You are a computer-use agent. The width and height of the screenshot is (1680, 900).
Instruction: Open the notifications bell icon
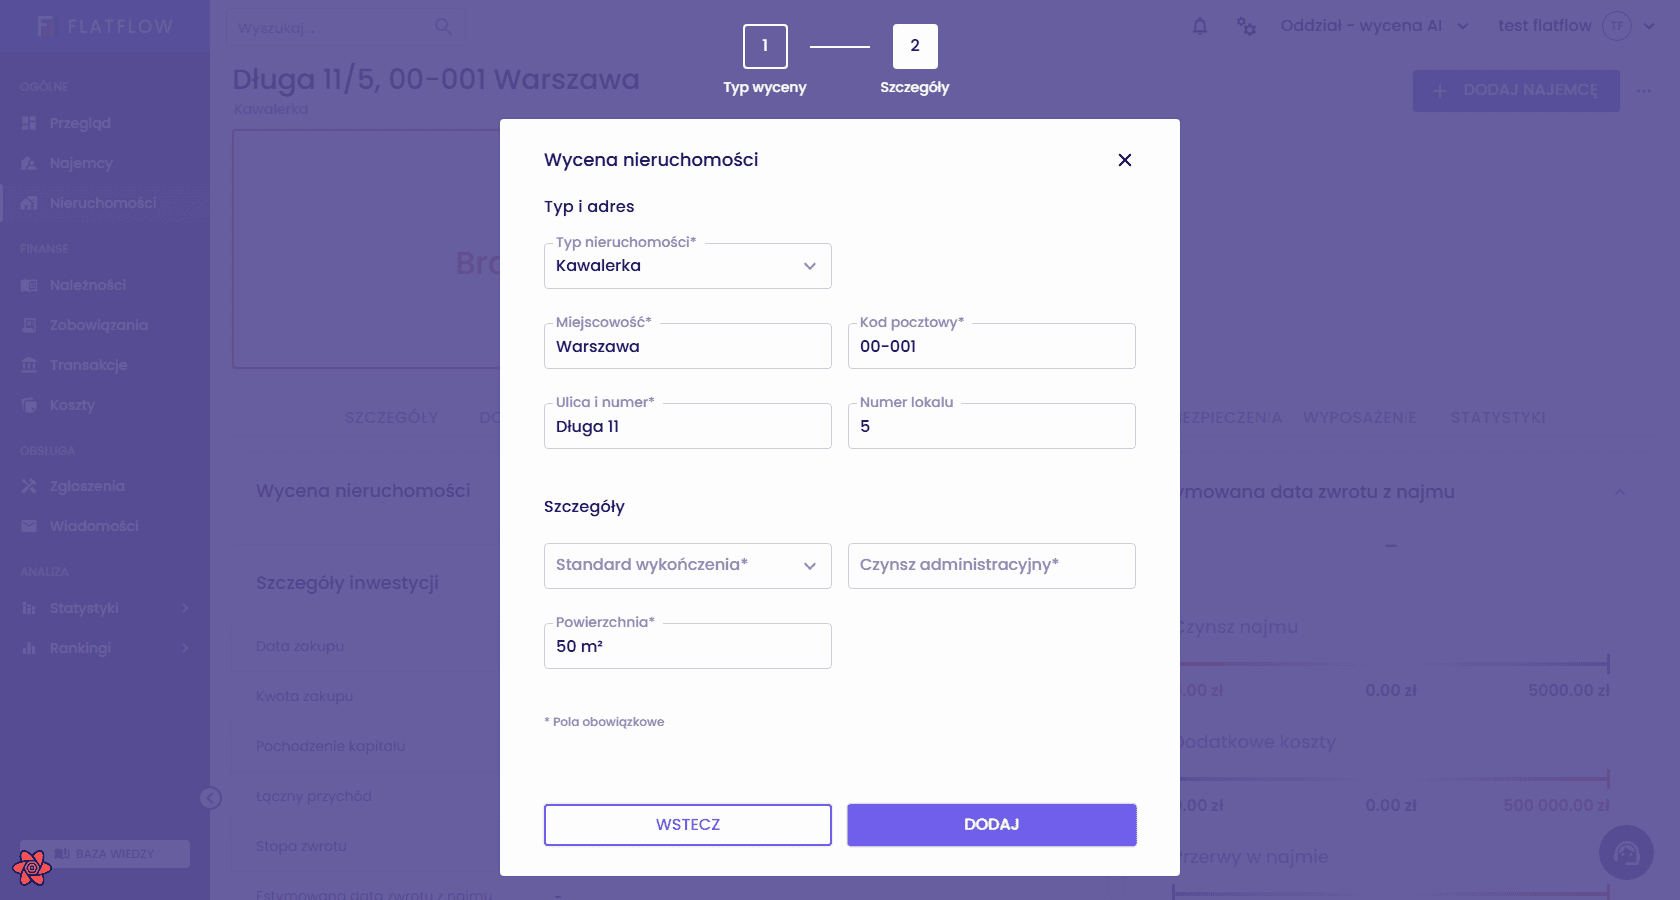(x=1200, y=27)
